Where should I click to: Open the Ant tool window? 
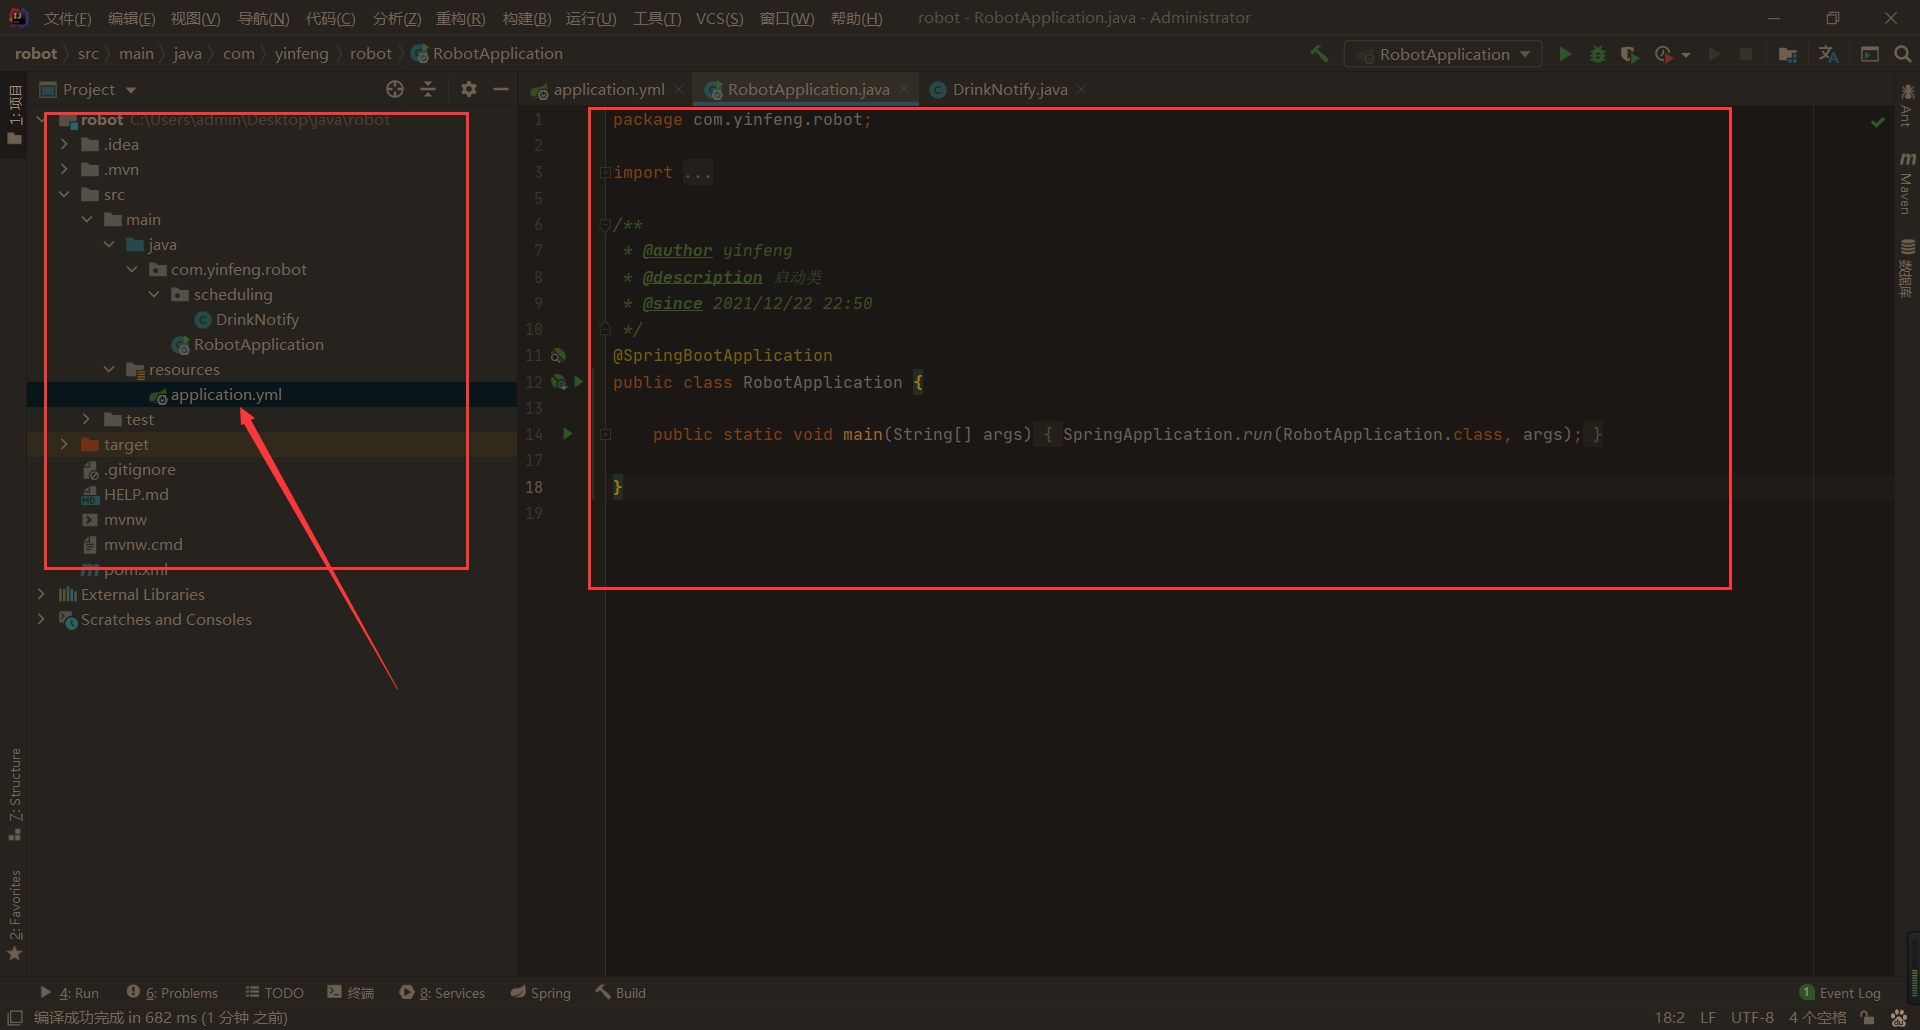pyautogui.click(x=1907, y=106)
